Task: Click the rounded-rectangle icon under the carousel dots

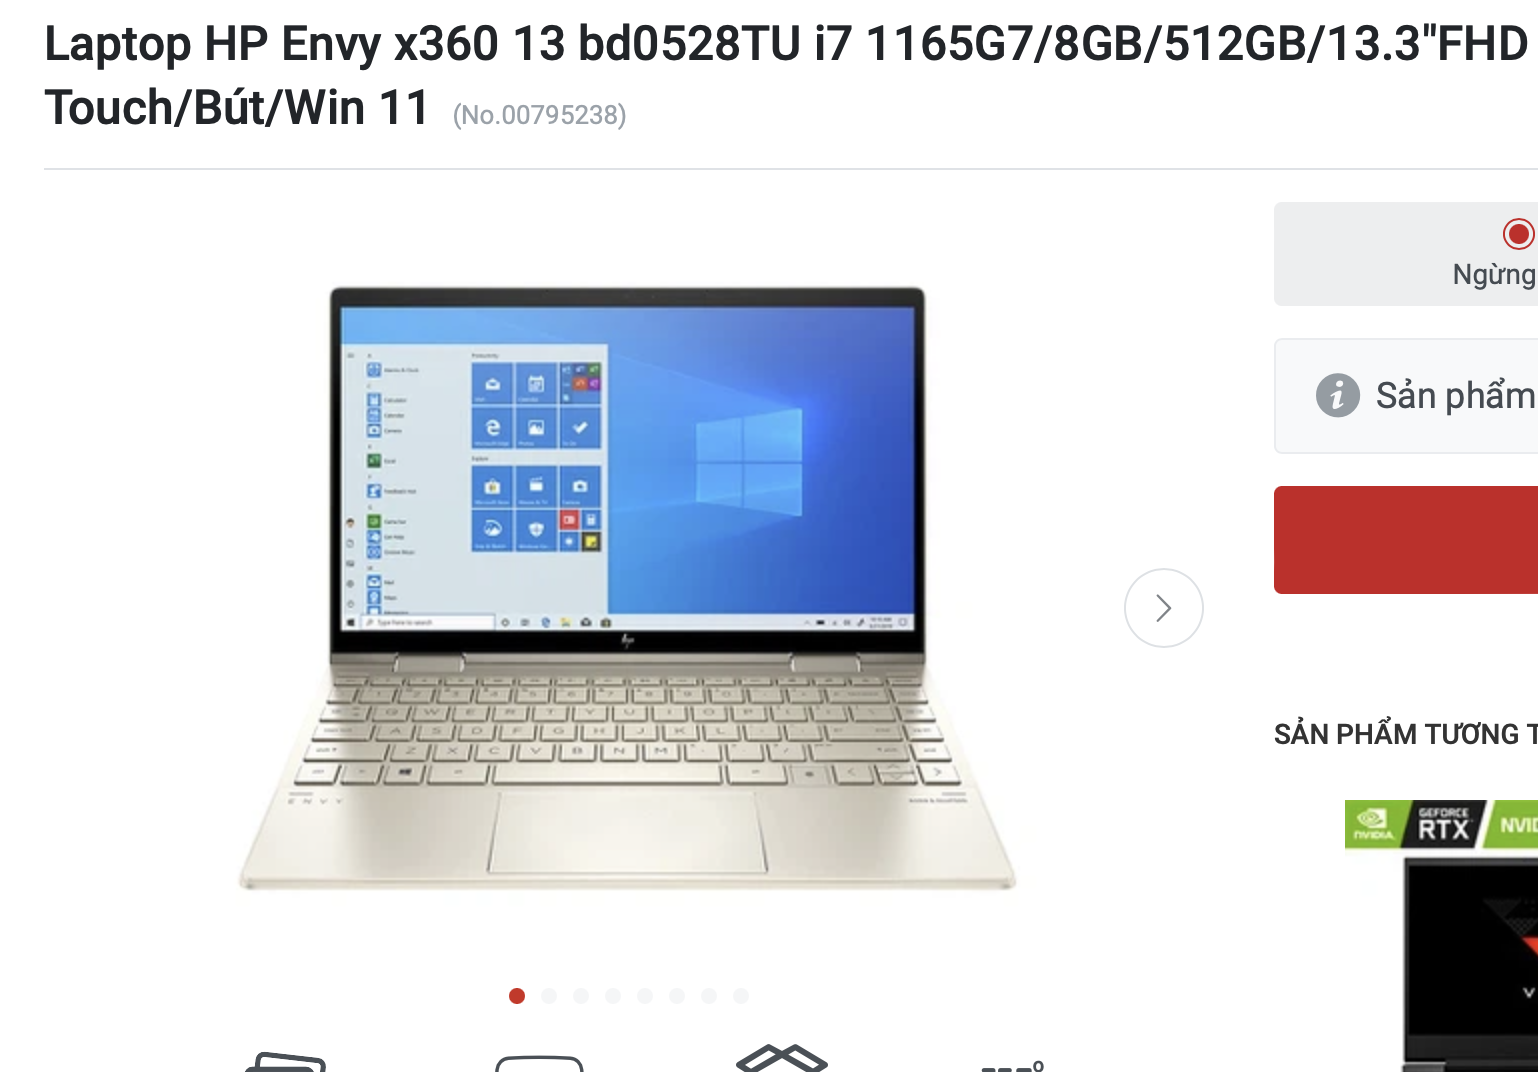Action: (x=539, y=1063)
